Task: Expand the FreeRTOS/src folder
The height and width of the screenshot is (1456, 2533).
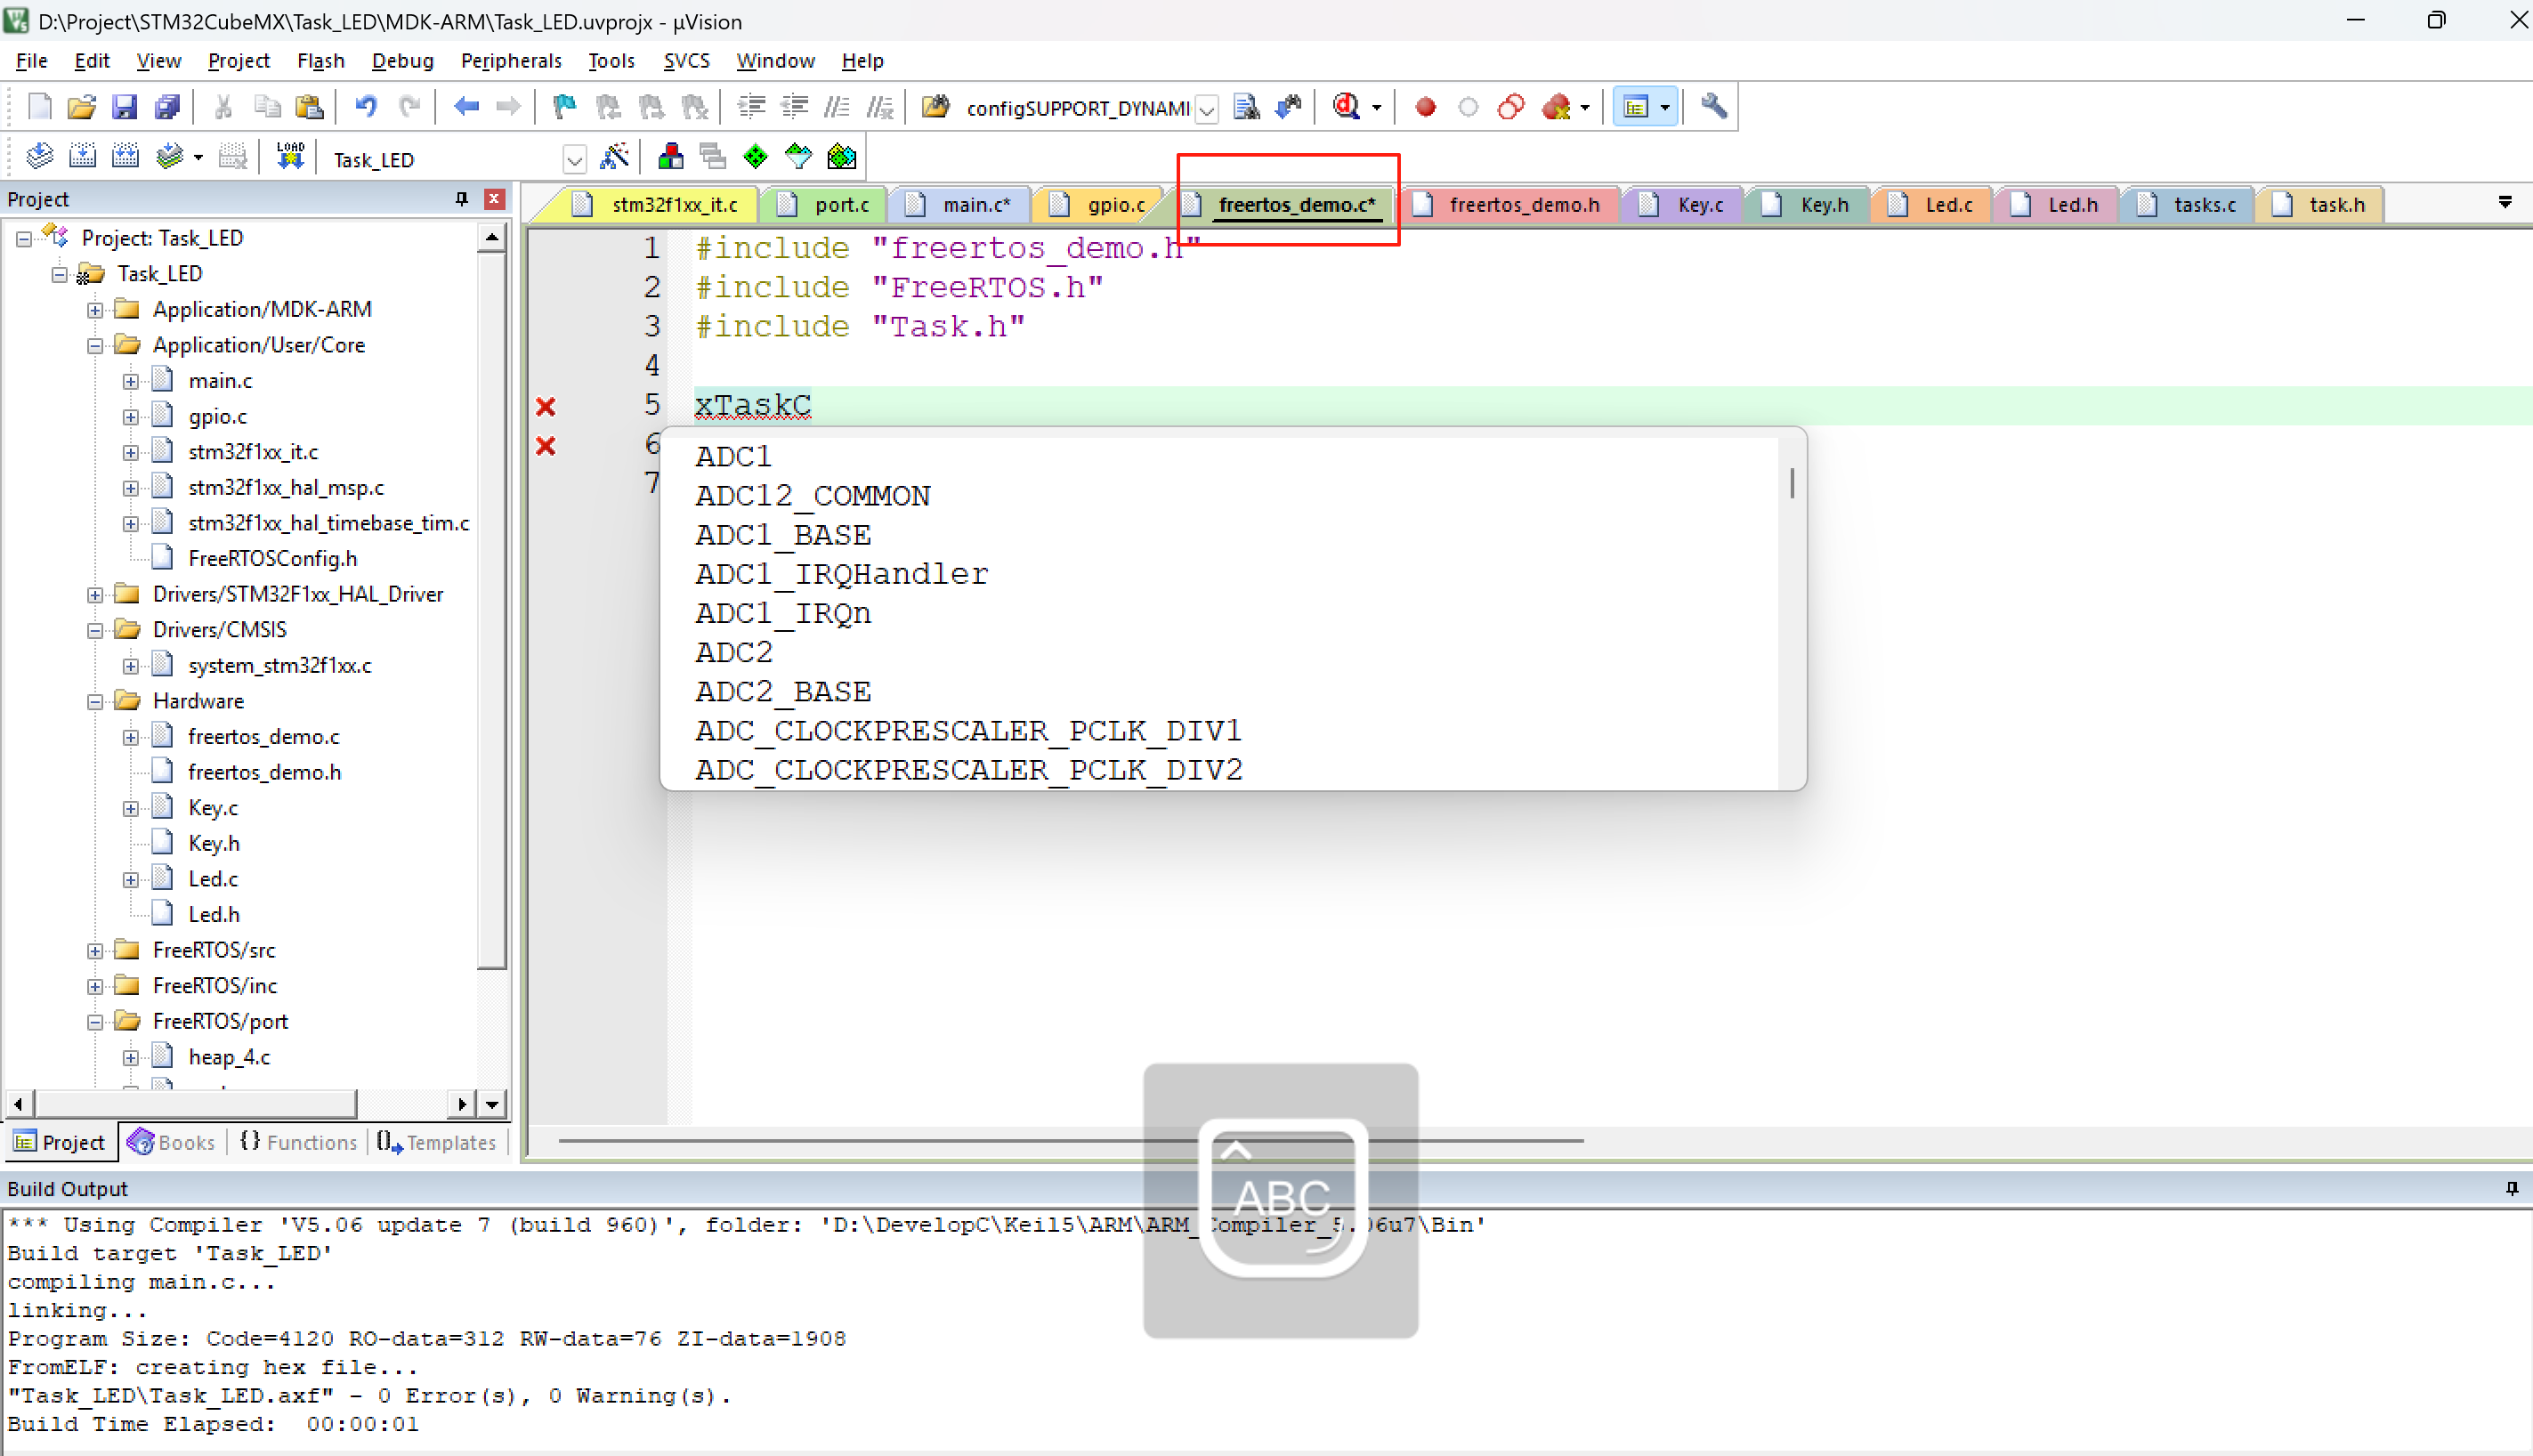Action: tap(95, 951)
